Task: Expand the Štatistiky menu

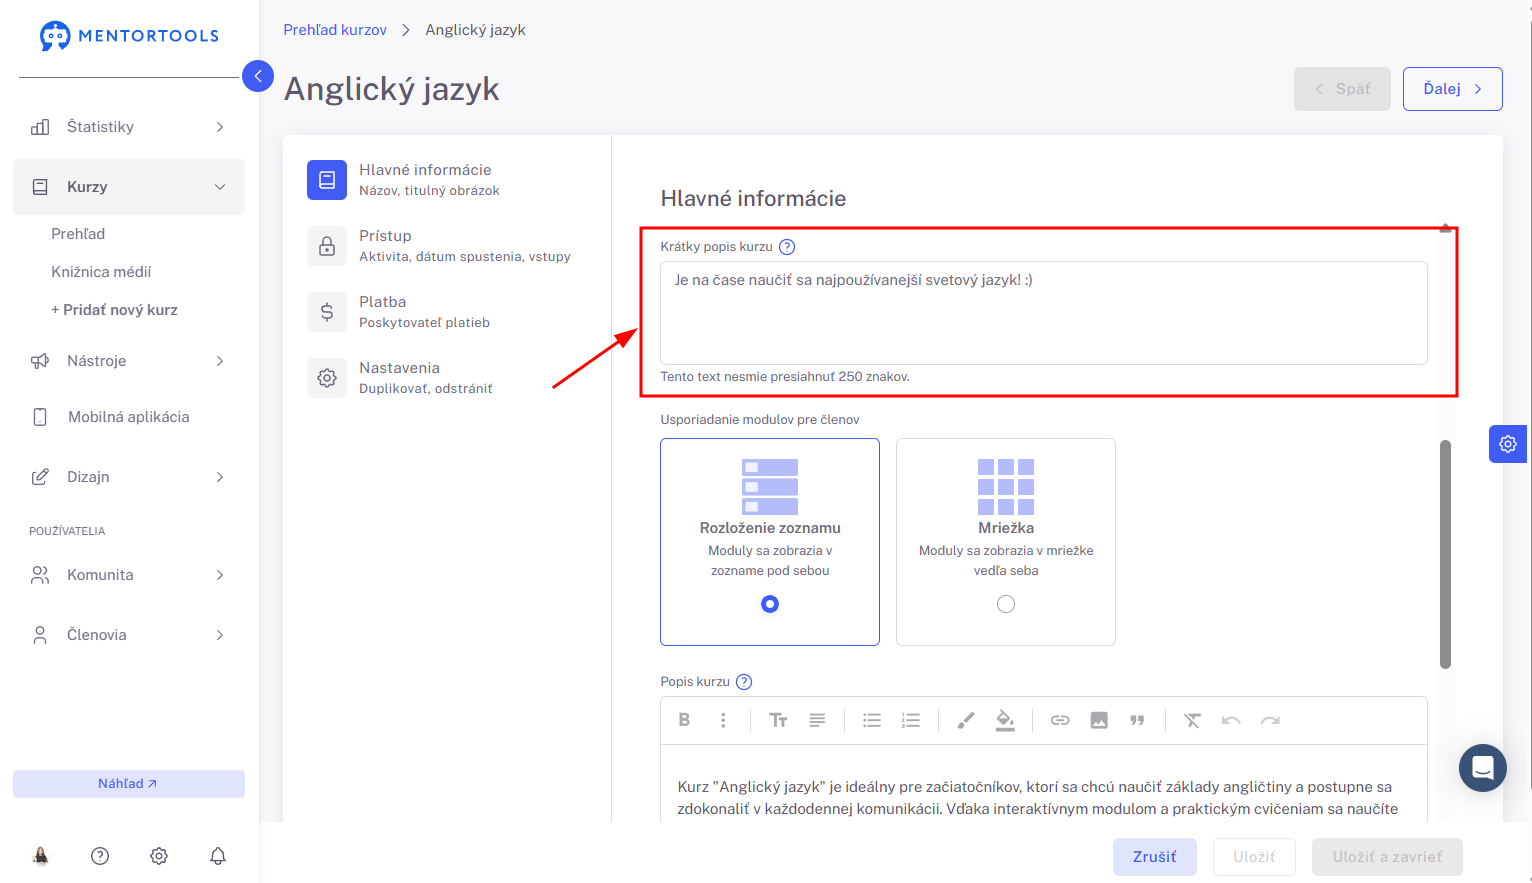Action: (x=129, y=127)
